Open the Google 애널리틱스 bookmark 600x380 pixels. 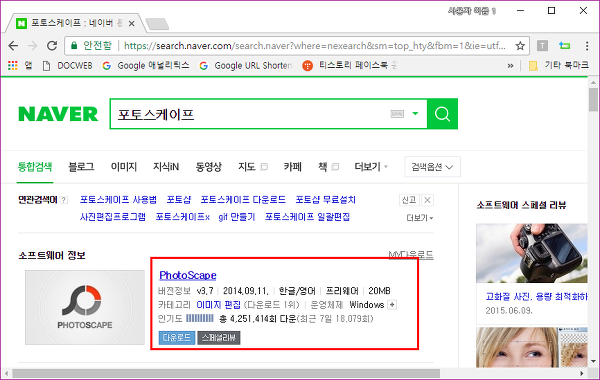pos(146,65)
